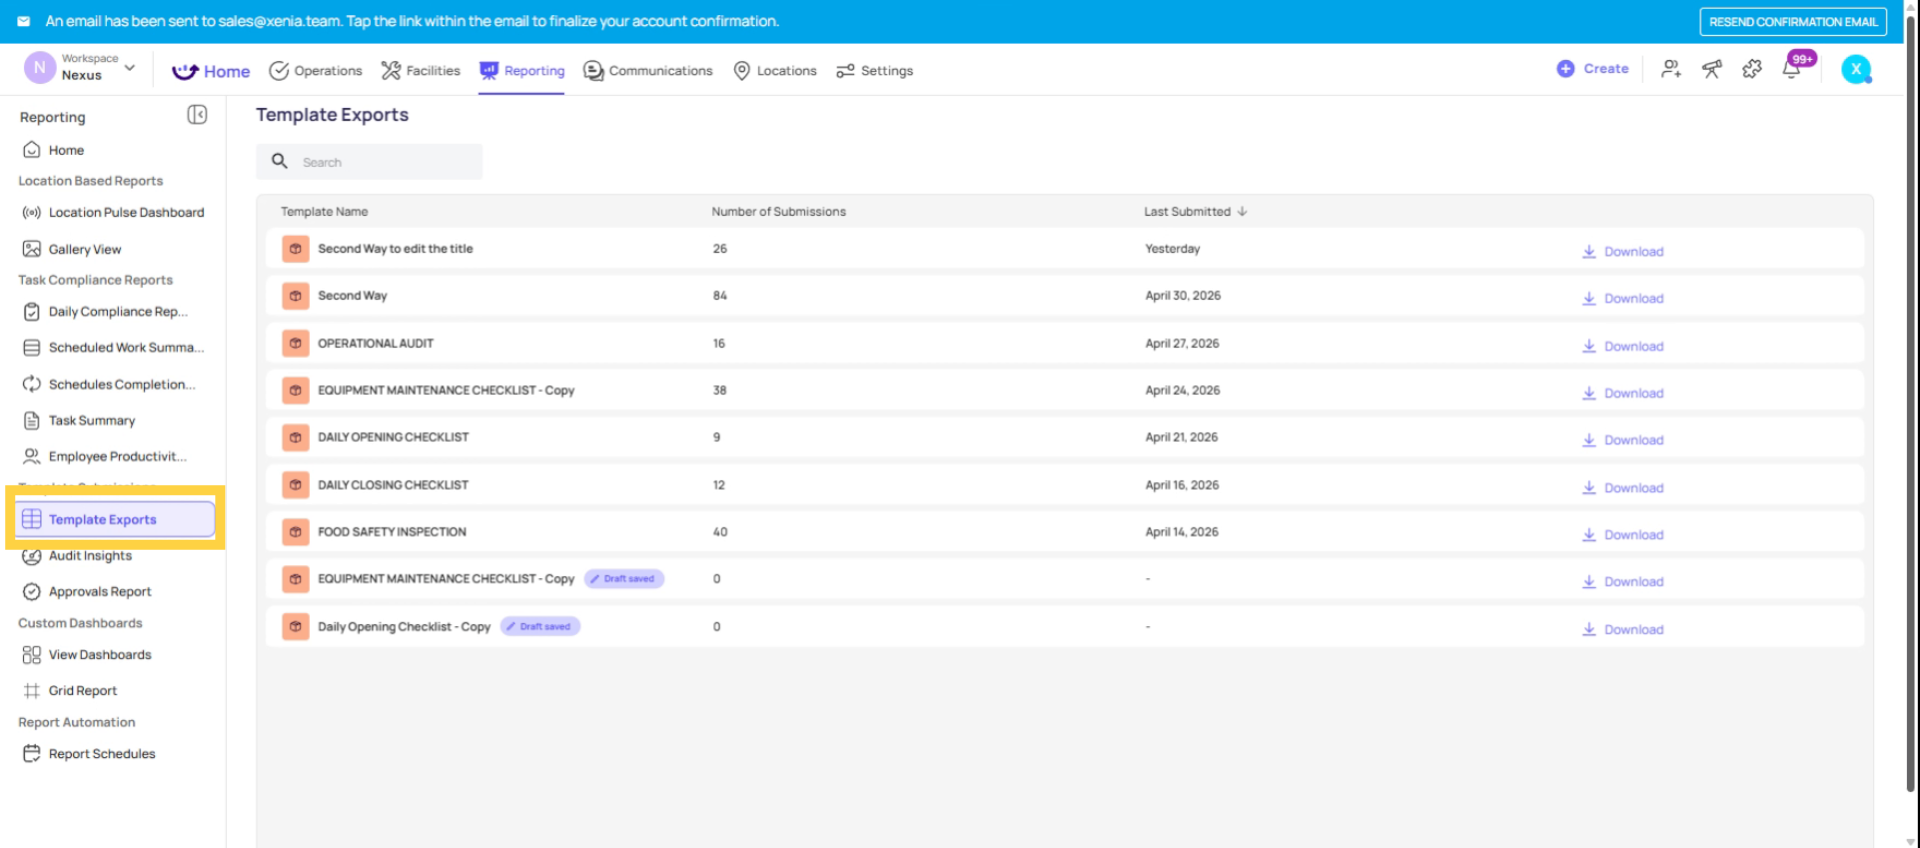Click template icon for DAILY CLOSING CHECKLIST
The width and height of the screenshot is (1920, 848).
point(295,485)
